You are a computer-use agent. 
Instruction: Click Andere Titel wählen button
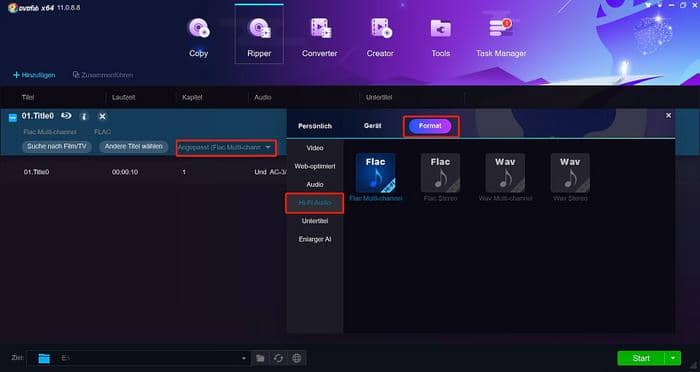point(133,146)
